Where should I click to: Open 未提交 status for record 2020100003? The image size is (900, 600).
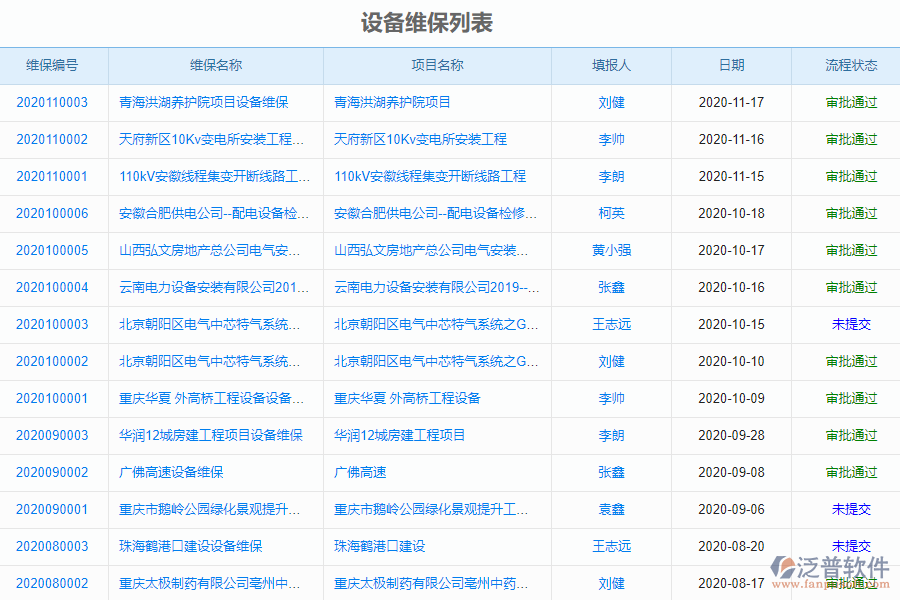(x=844, y=324)
